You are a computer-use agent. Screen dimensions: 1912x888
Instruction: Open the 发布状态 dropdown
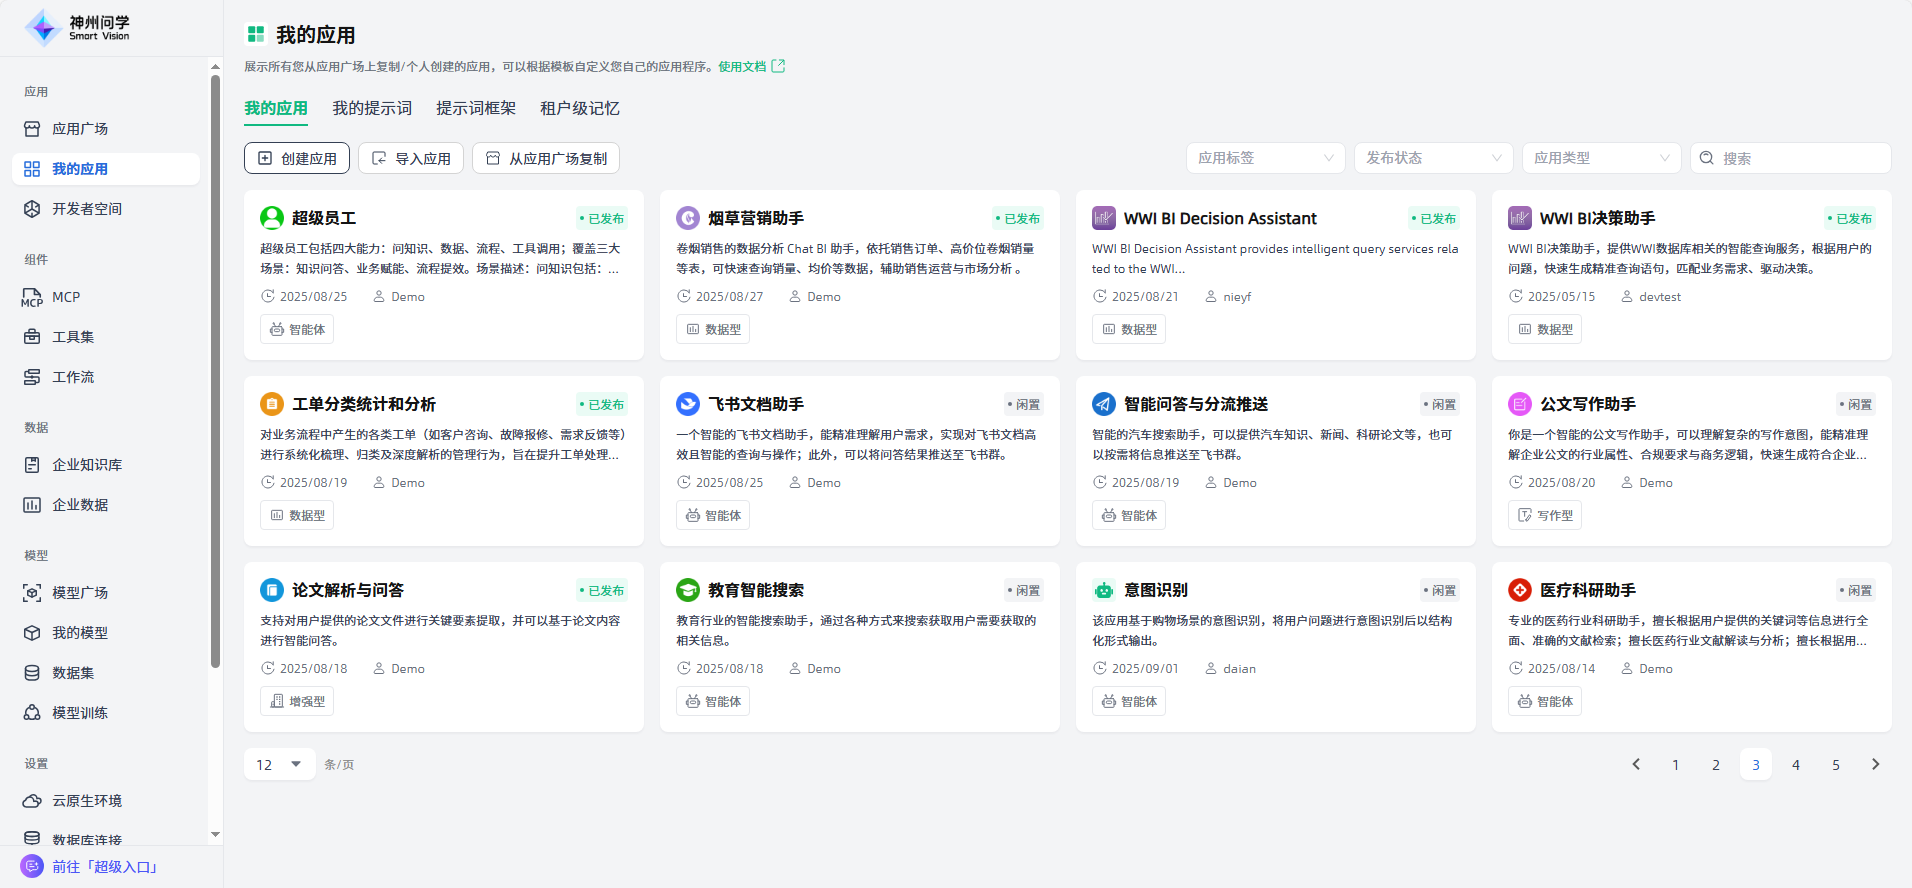(1433, 158)
